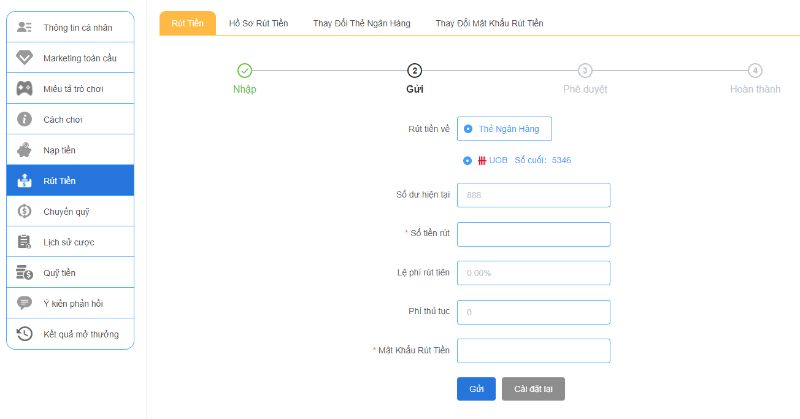The width and height of the screenshot is (800, 419).
Task: Click the Lệ phí rút tiền field
Action: [x=534, y=273]
